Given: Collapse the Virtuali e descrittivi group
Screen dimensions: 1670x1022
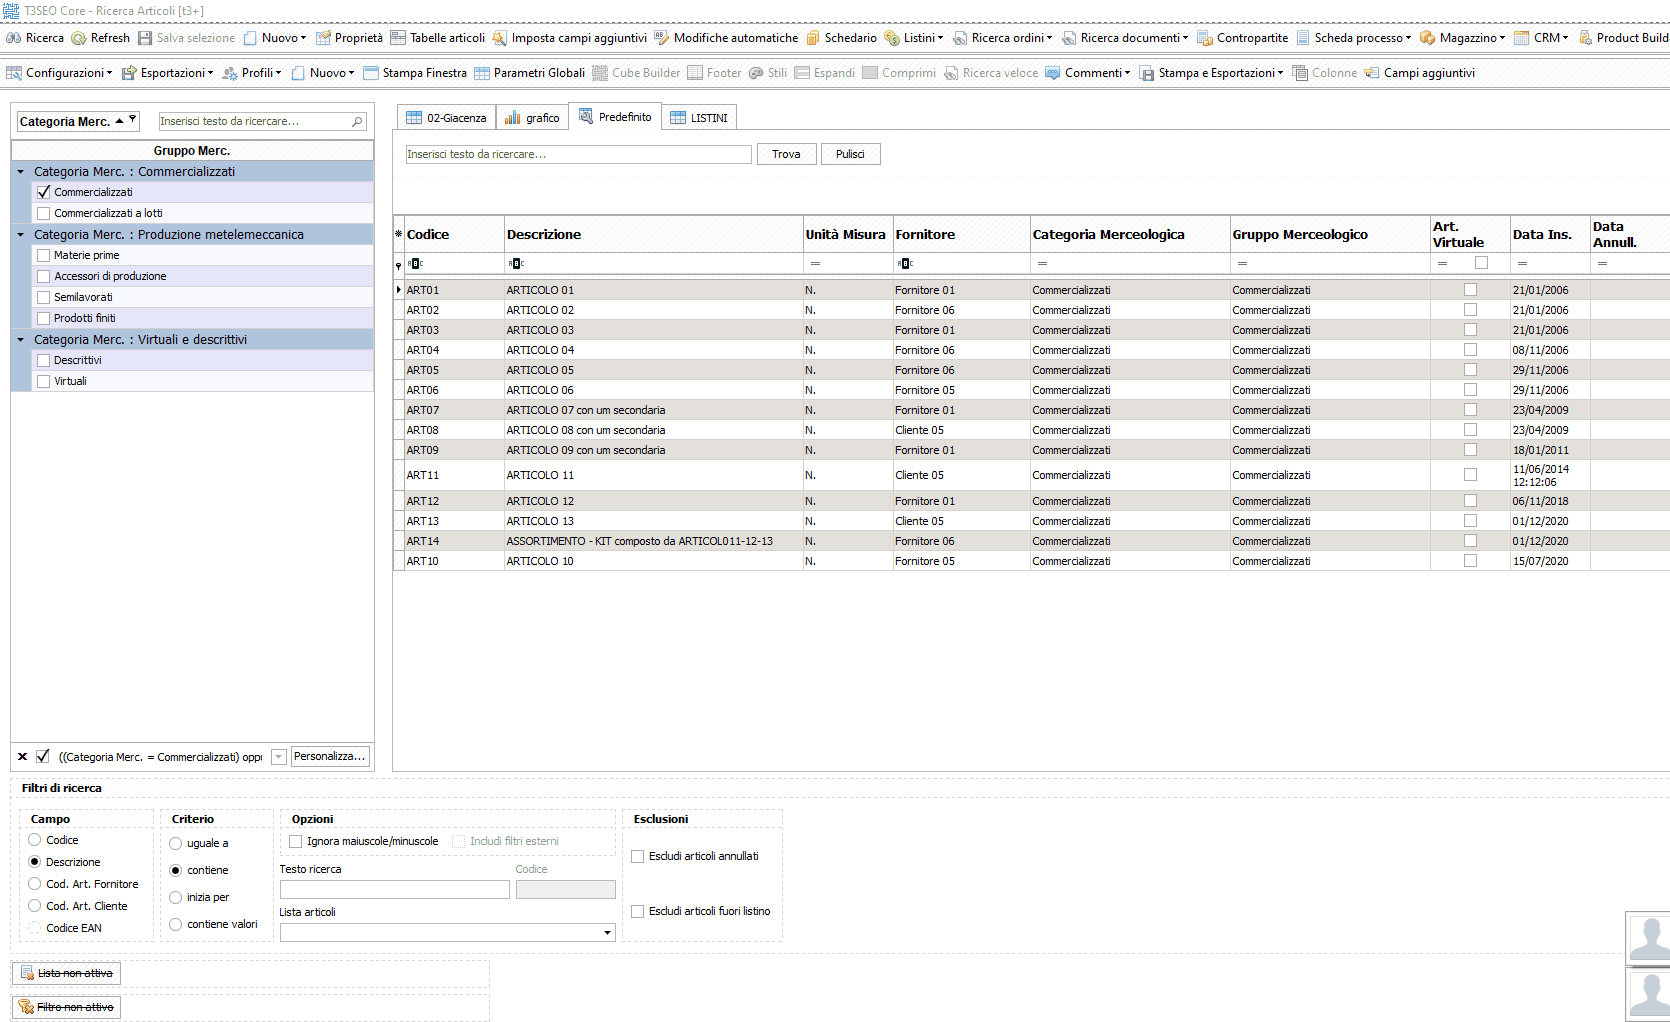Looking at the screenshot, I should click(x=20, y=340).
